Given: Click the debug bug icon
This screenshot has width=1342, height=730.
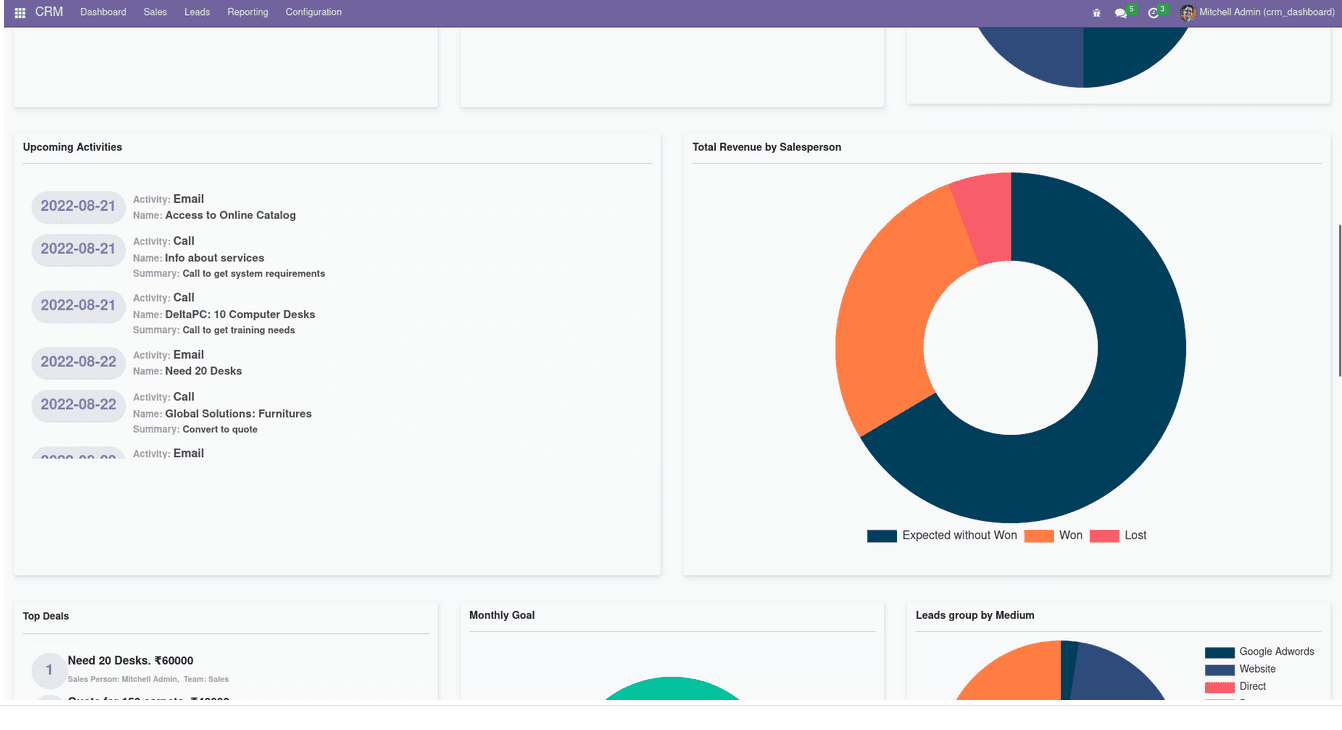Looking at the screenshot, I should click(x=1097, y=13).
